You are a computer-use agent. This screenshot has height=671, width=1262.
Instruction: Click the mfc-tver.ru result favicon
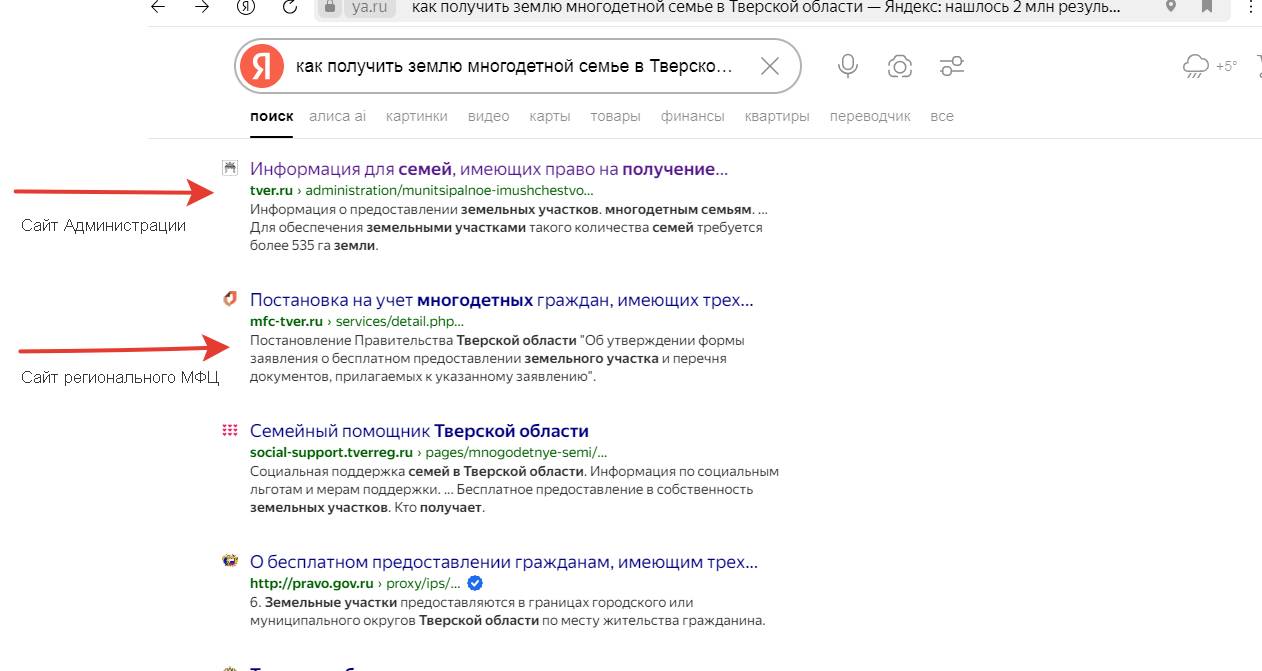pyautogui.click(x=230, y=298)
